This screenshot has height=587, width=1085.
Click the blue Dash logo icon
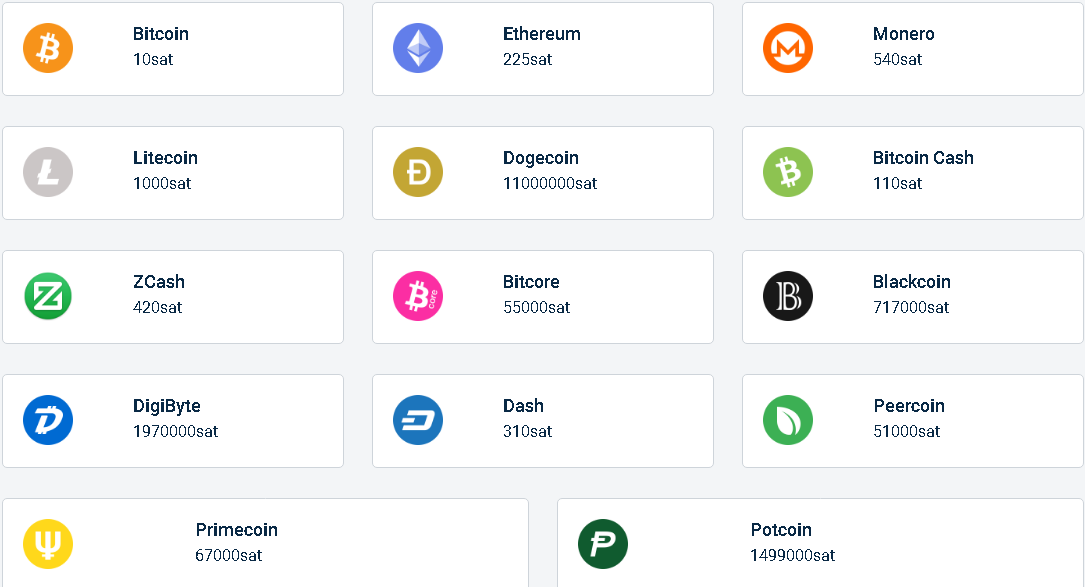(x=418, y=420)
